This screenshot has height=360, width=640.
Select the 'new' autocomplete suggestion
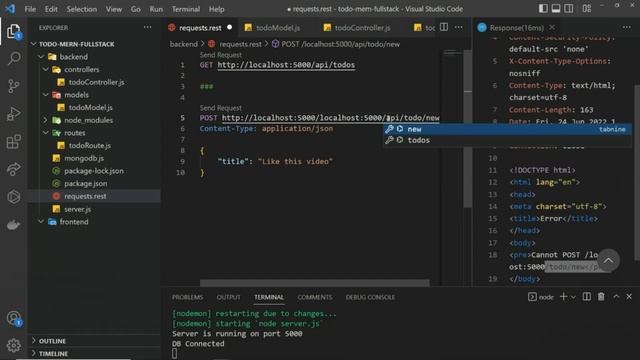507,129
